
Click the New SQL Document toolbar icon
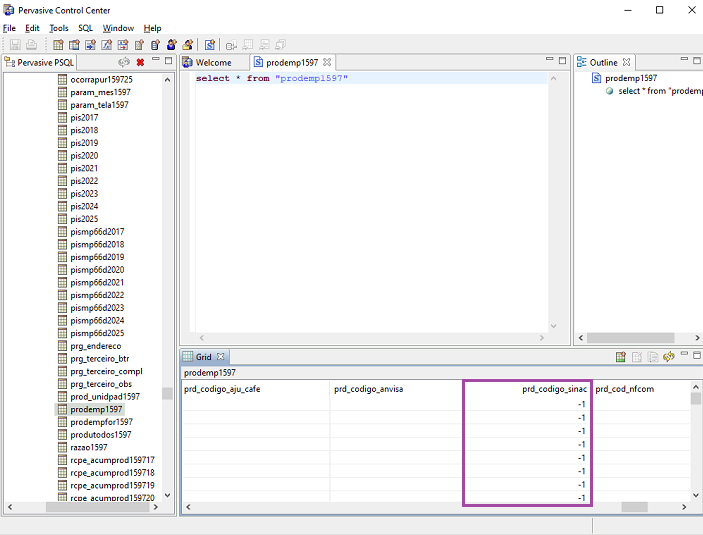tap(210, 45)
